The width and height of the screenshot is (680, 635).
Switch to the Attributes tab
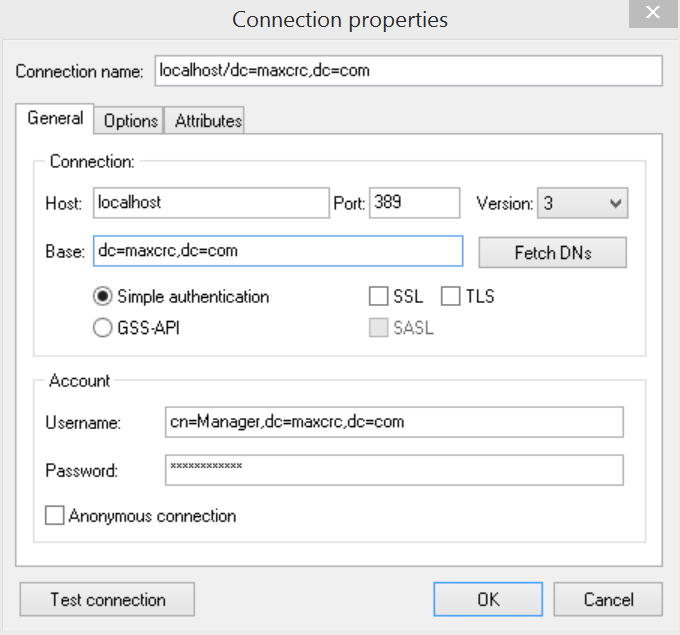pos(208,120)
